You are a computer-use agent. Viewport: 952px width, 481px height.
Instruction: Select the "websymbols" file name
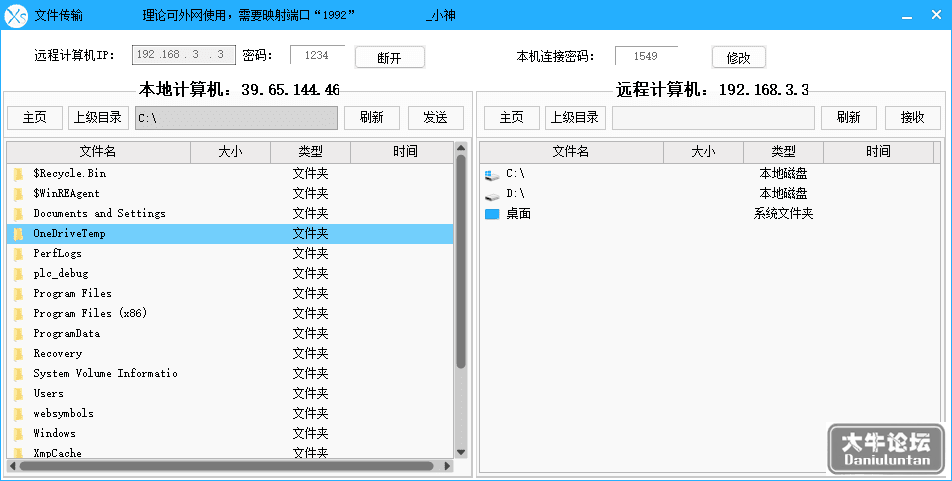[63, 413]
